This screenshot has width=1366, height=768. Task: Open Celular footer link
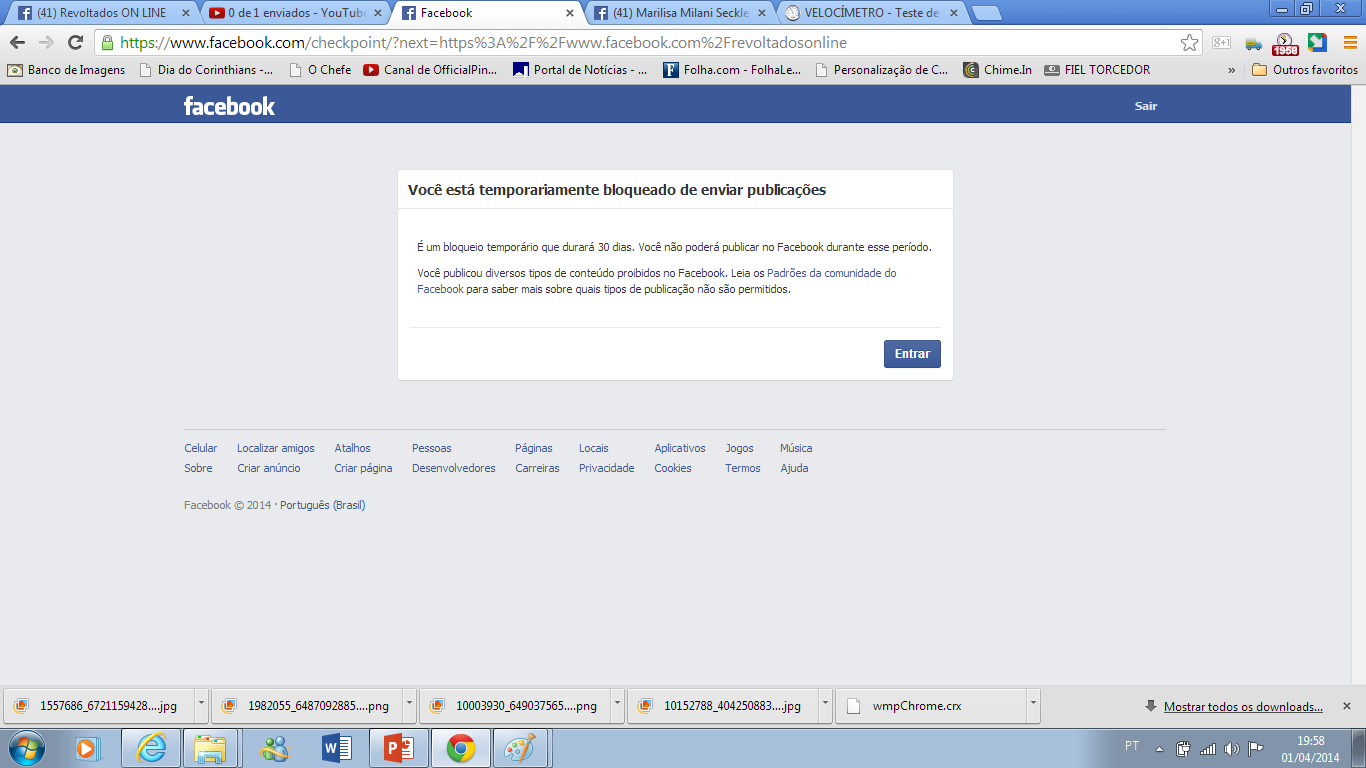(201, 448)
